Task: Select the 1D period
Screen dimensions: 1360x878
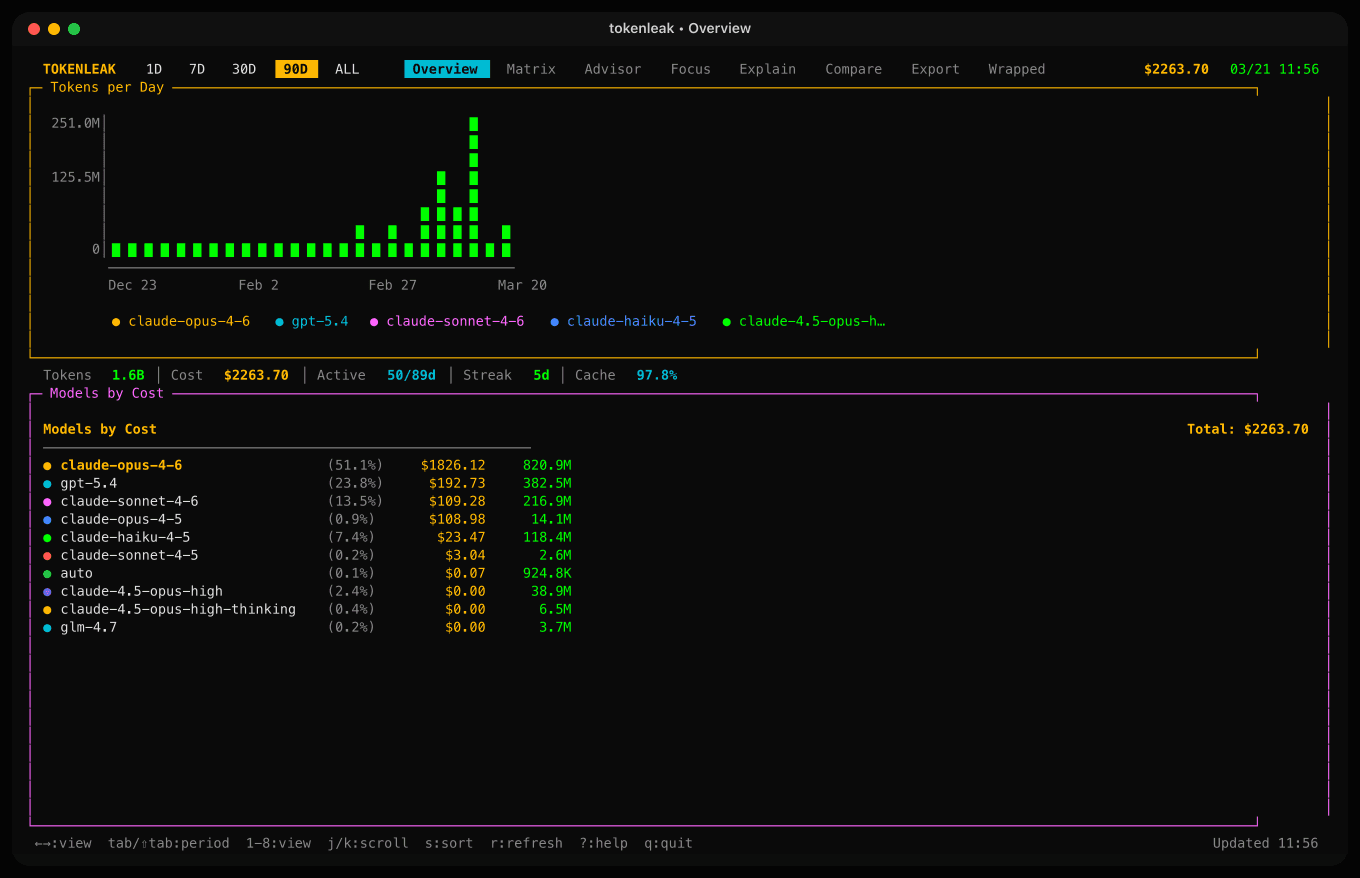Action: point(154,69)
